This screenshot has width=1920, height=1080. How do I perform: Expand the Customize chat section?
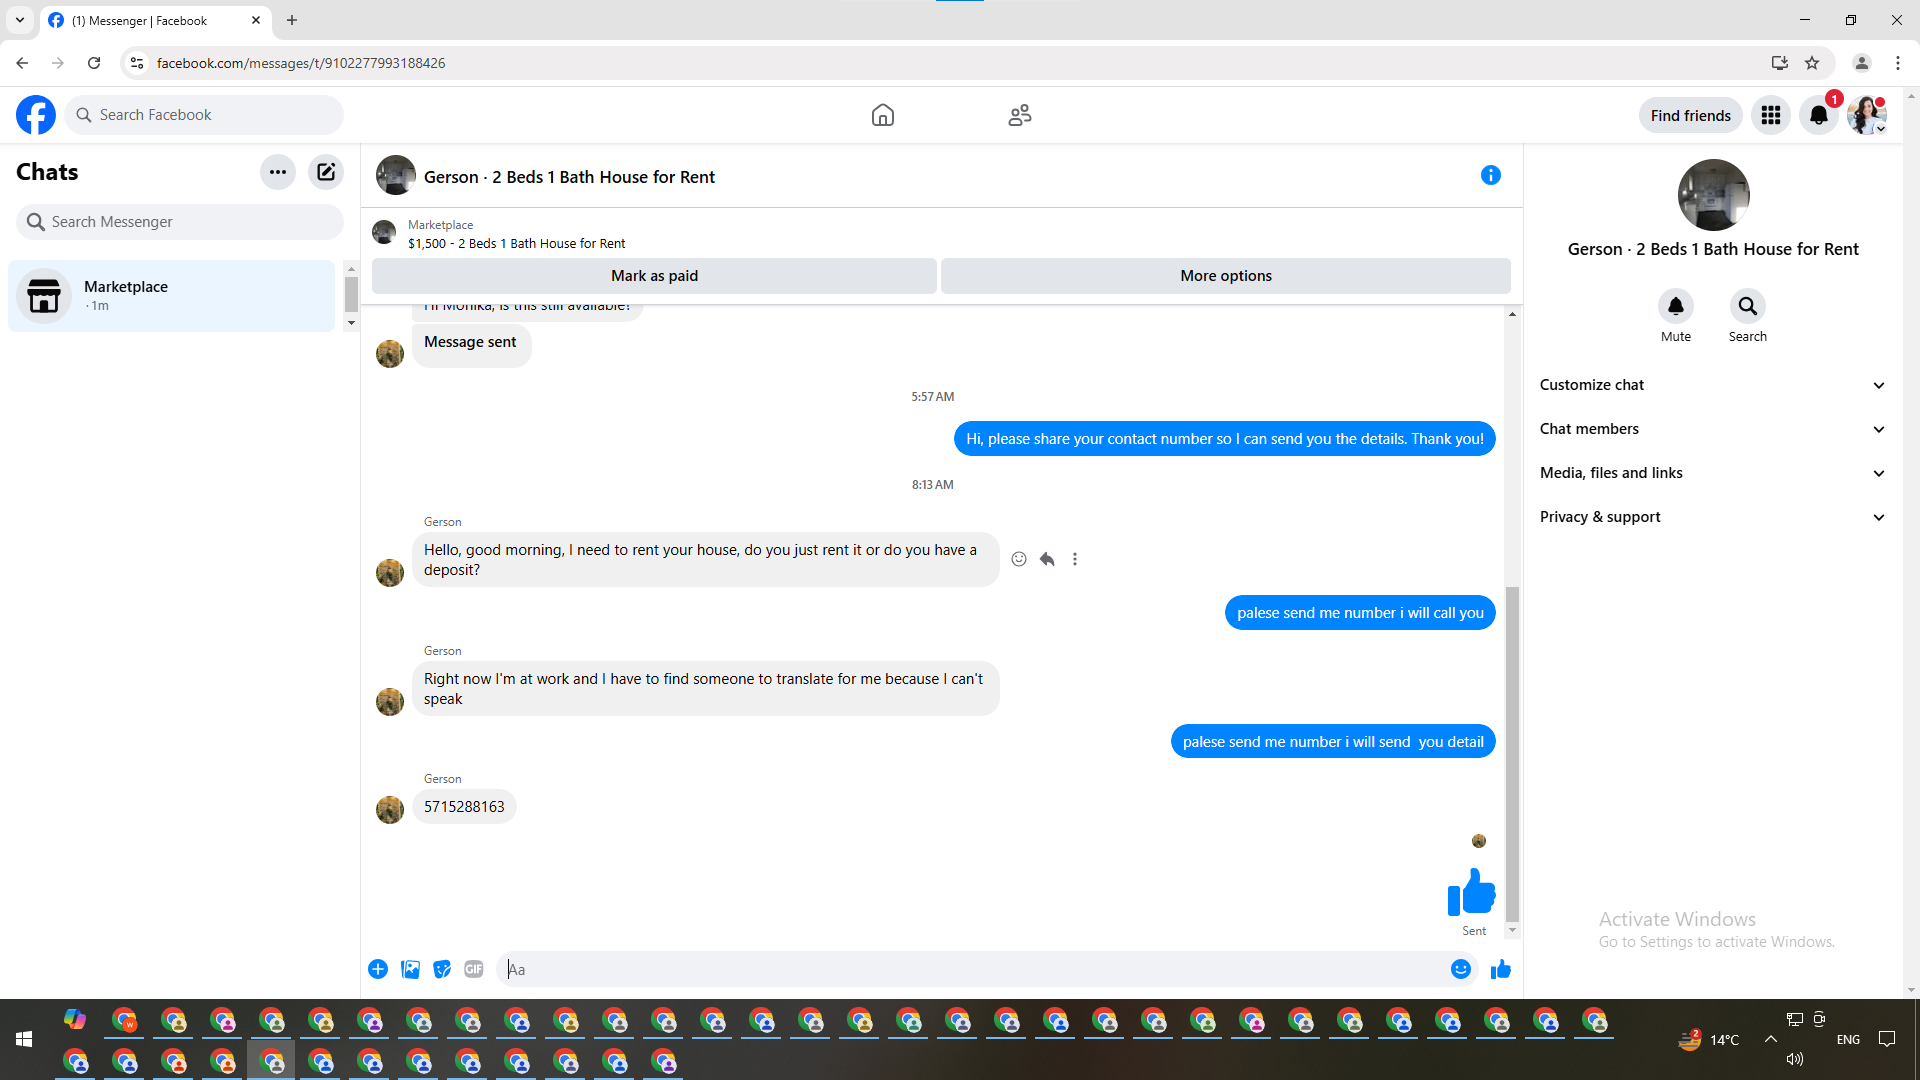[x=1713, y=385]
